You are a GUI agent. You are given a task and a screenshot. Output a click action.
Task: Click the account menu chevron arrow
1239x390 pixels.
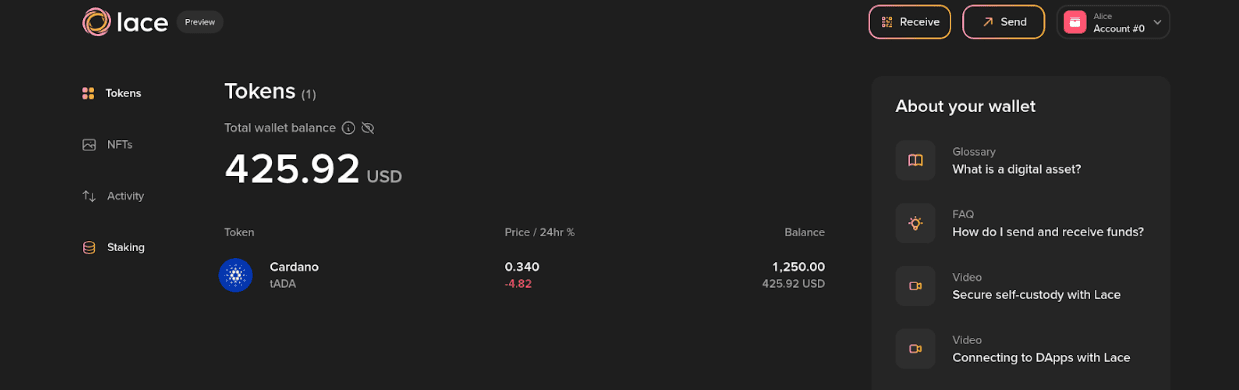(x=1157, y=22)
